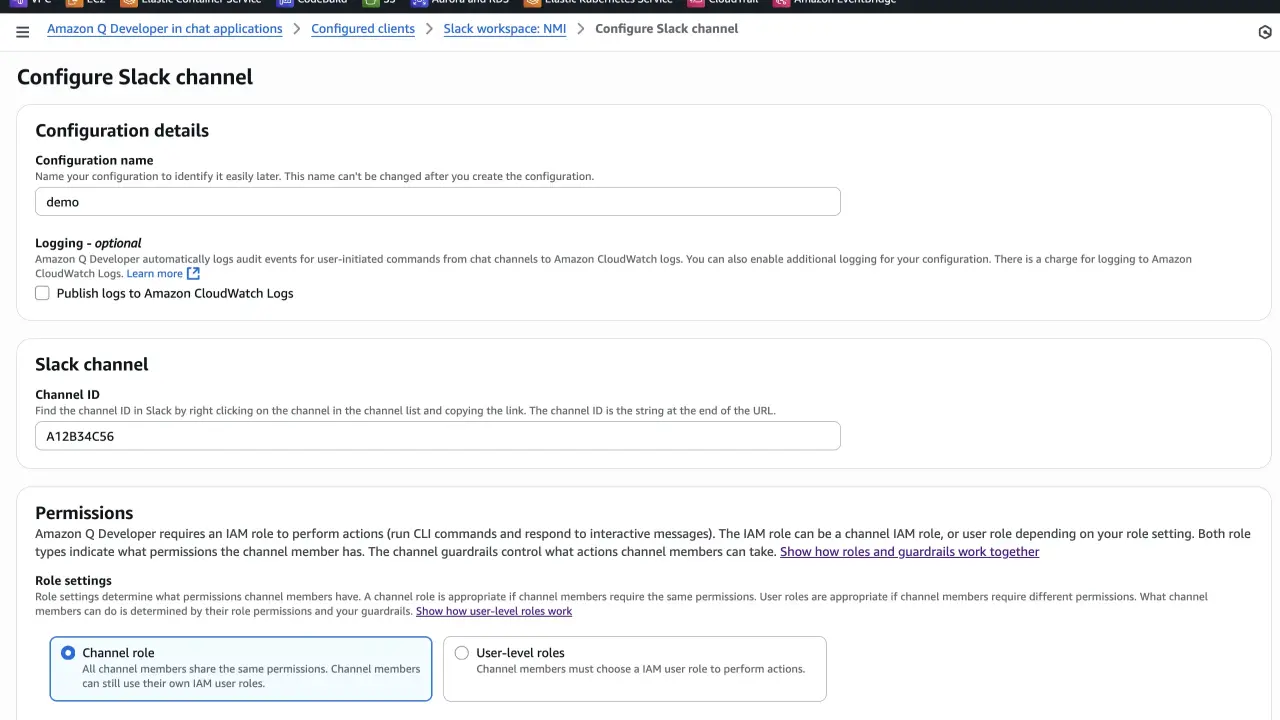Click the hexagon icon at top right
This screenshot has width=1280, height=720.
(1264, 32)
